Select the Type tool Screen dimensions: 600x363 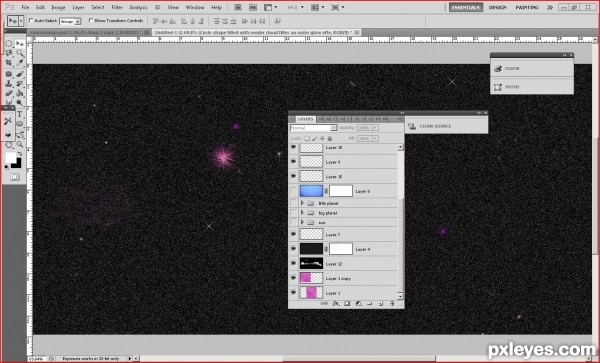[x=20, y=114]
